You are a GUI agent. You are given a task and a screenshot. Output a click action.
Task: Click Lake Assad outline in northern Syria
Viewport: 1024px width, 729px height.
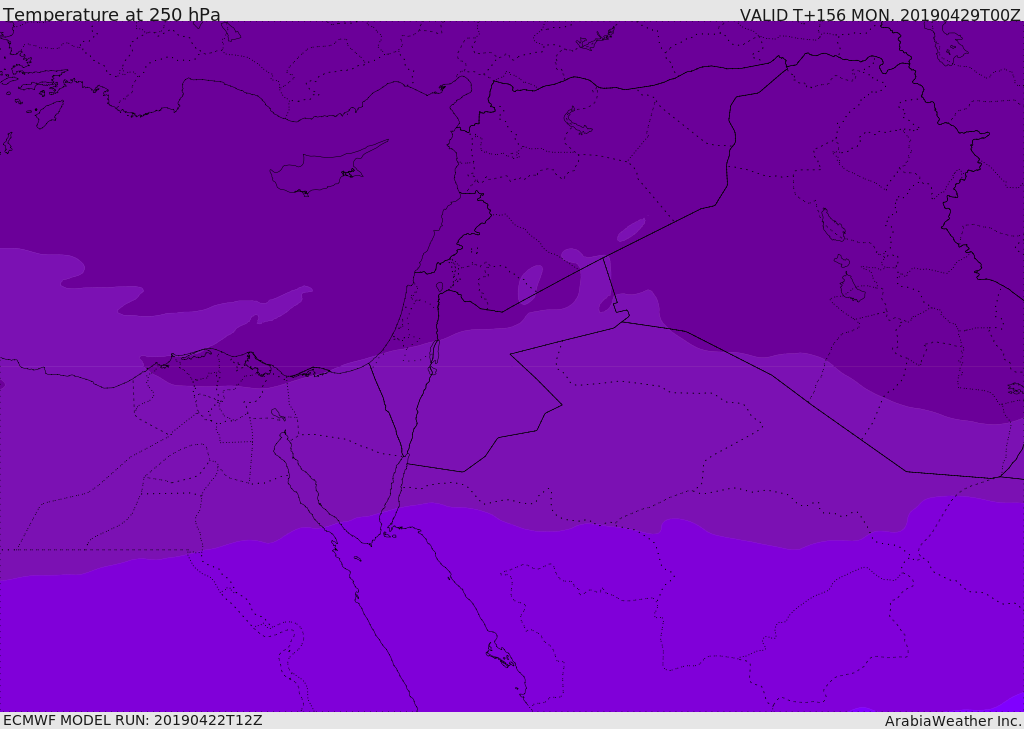(577, 122)
